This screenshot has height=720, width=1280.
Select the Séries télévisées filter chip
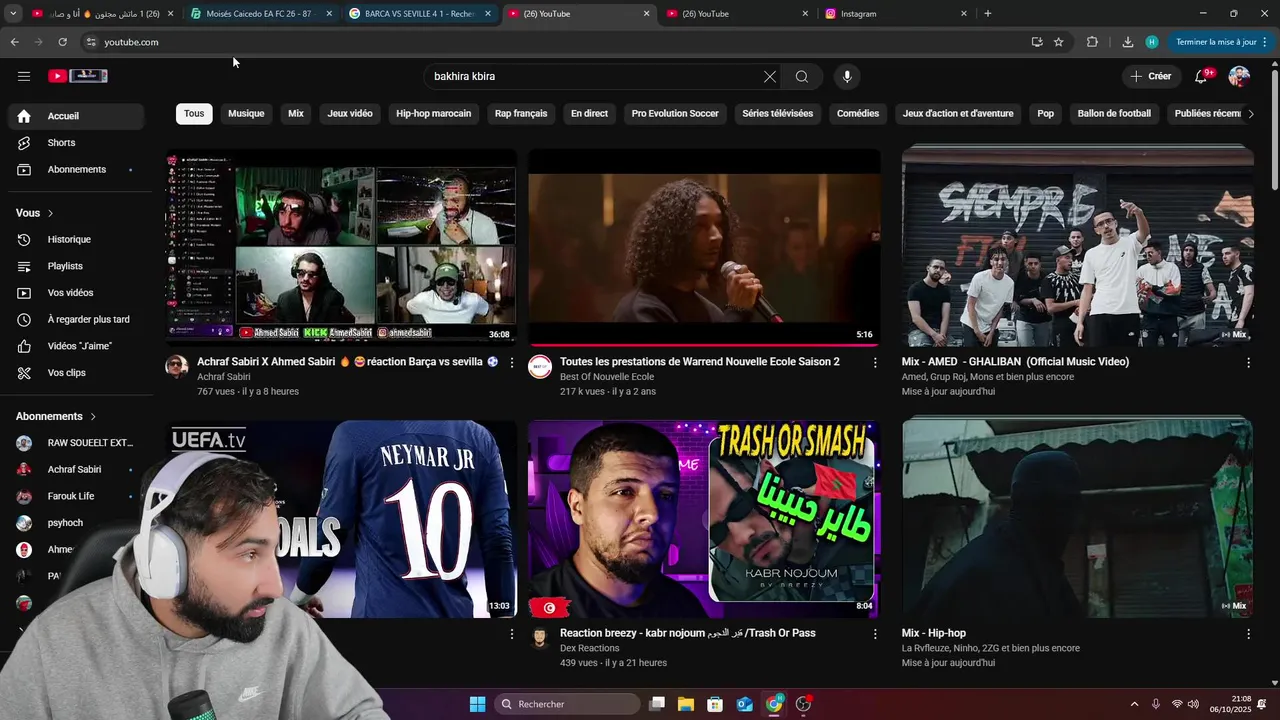[777, 114]
